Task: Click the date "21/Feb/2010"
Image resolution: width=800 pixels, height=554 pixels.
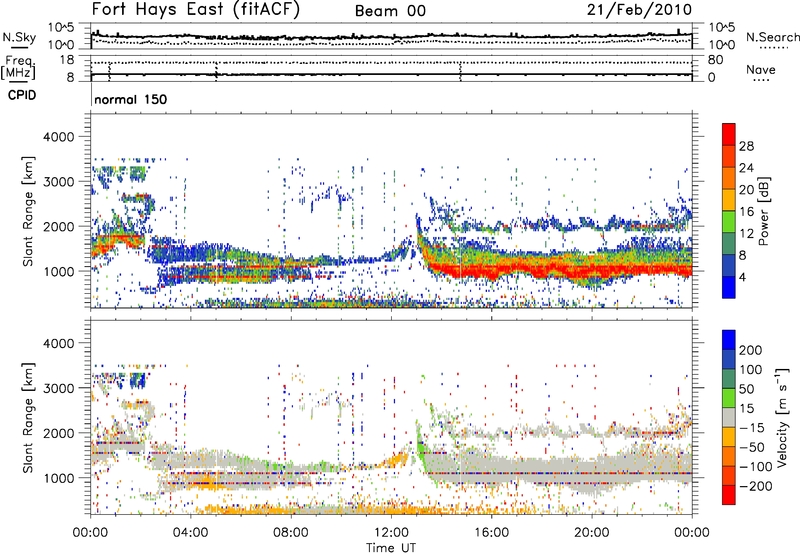Action: point(639,10)
